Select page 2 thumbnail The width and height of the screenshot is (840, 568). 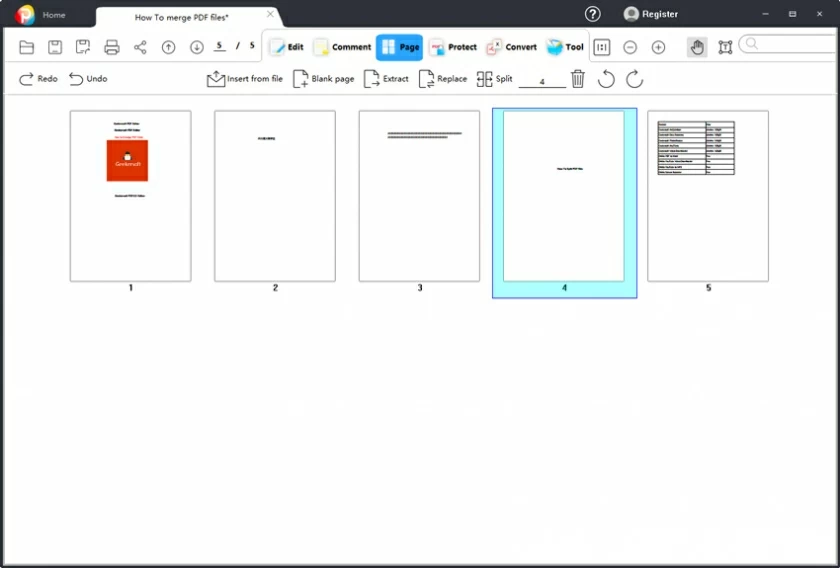point(275,196)
